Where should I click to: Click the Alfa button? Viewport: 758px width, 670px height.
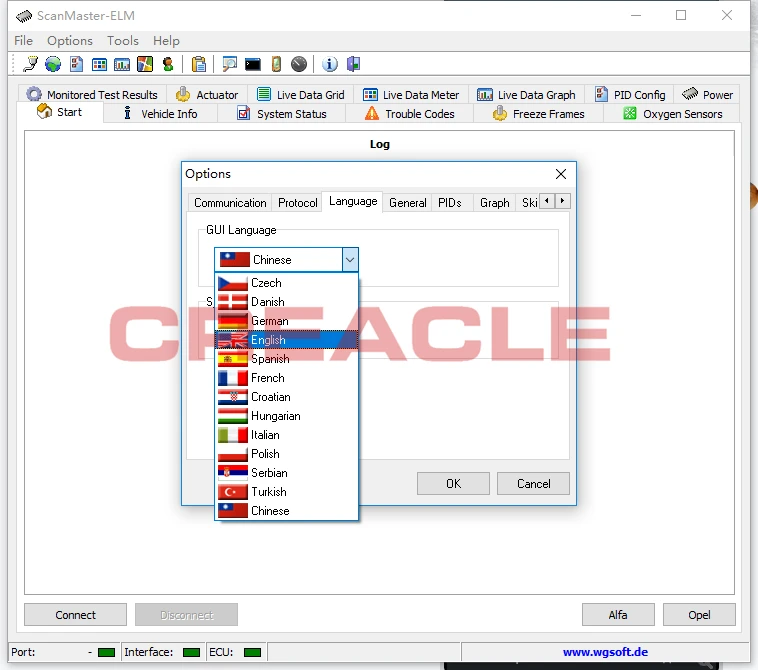click(618, 614)
